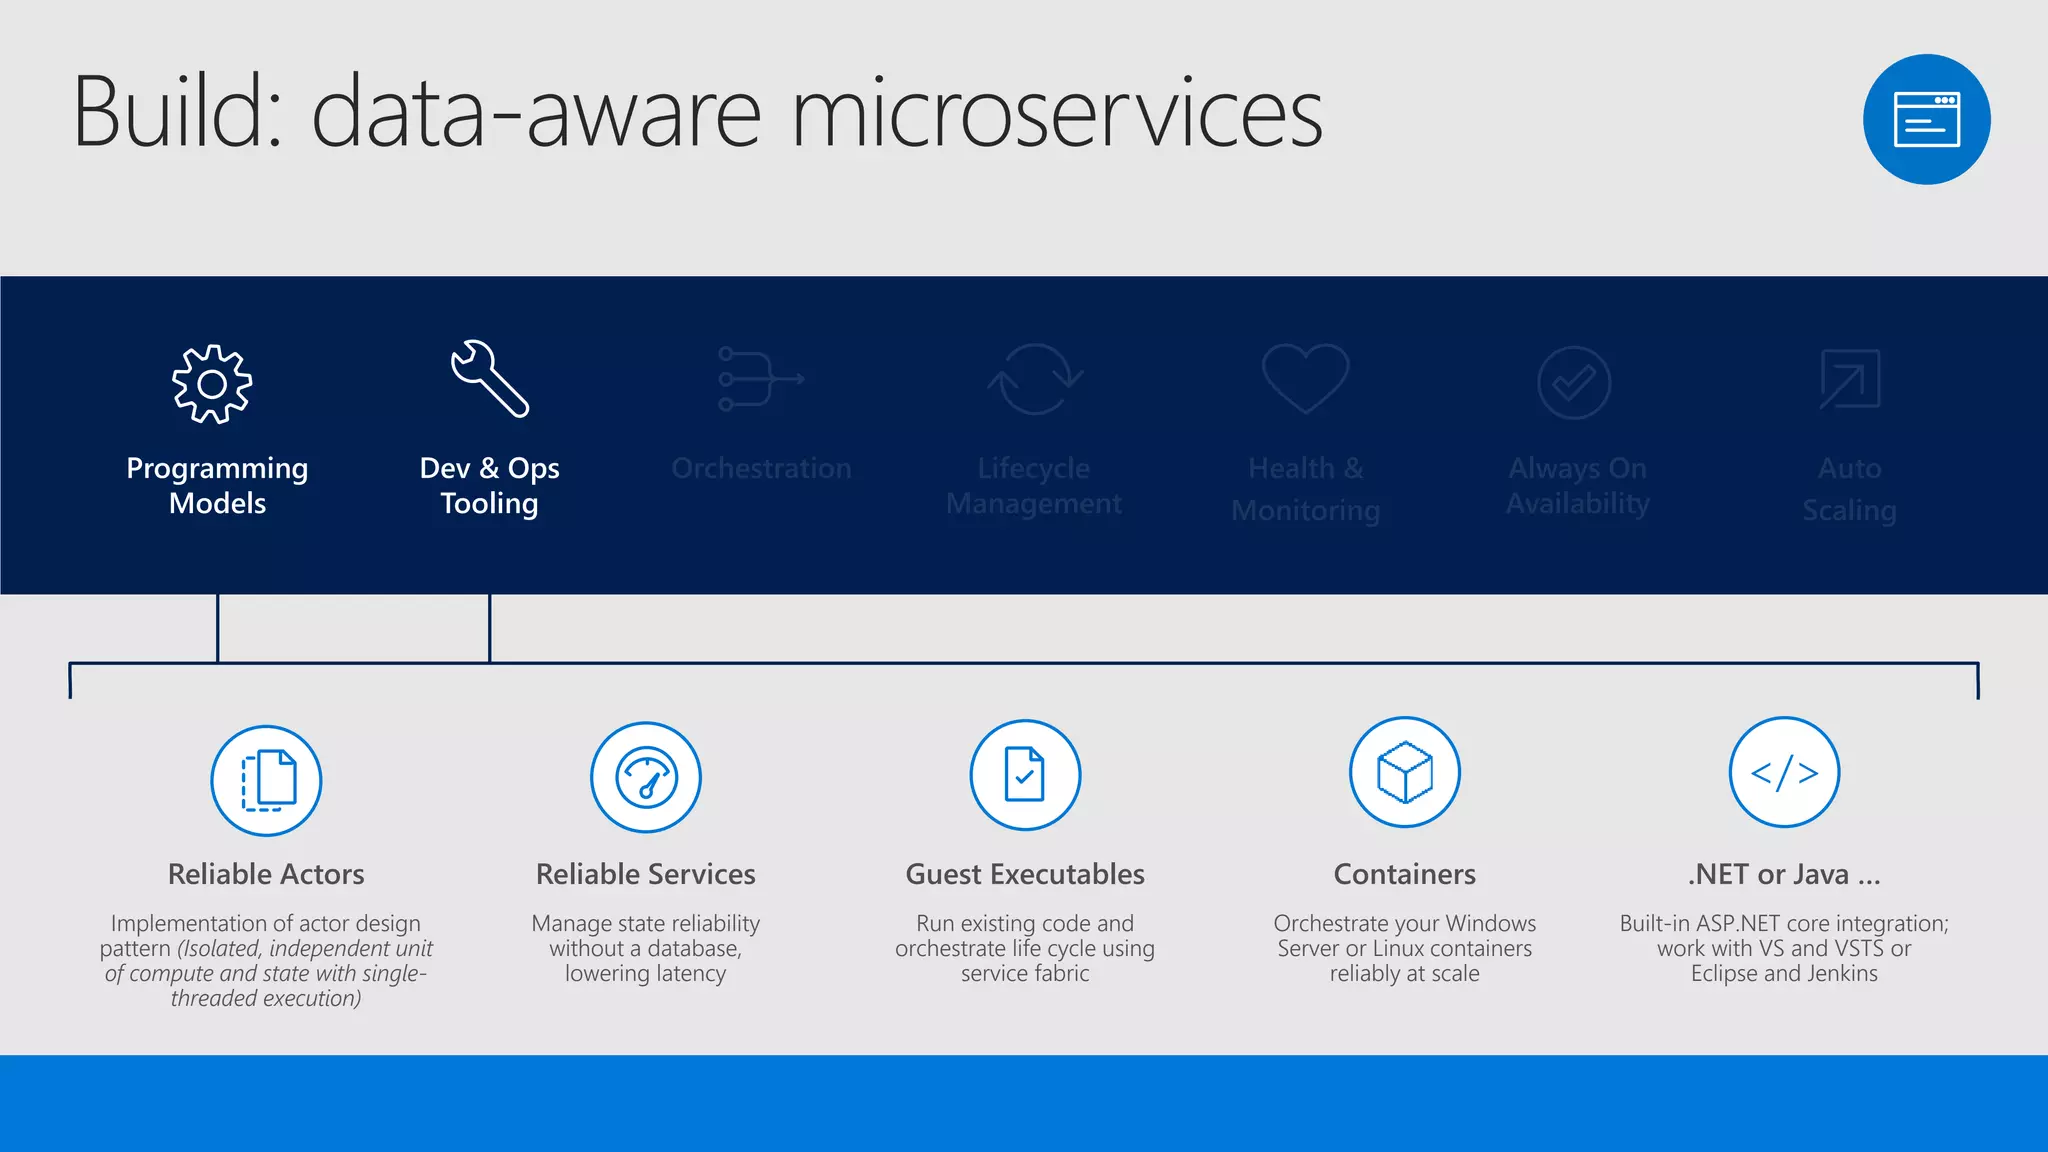Click the 'Orchestrate your Windows' description text
Screen dimensions: 2048x1152
click(x=1405, y=948)
